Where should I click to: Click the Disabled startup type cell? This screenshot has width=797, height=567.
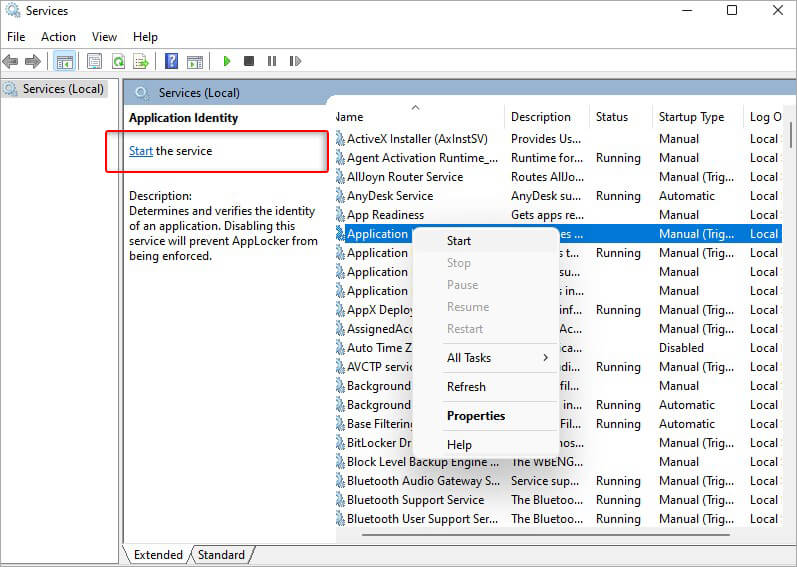tap(681, 348)
